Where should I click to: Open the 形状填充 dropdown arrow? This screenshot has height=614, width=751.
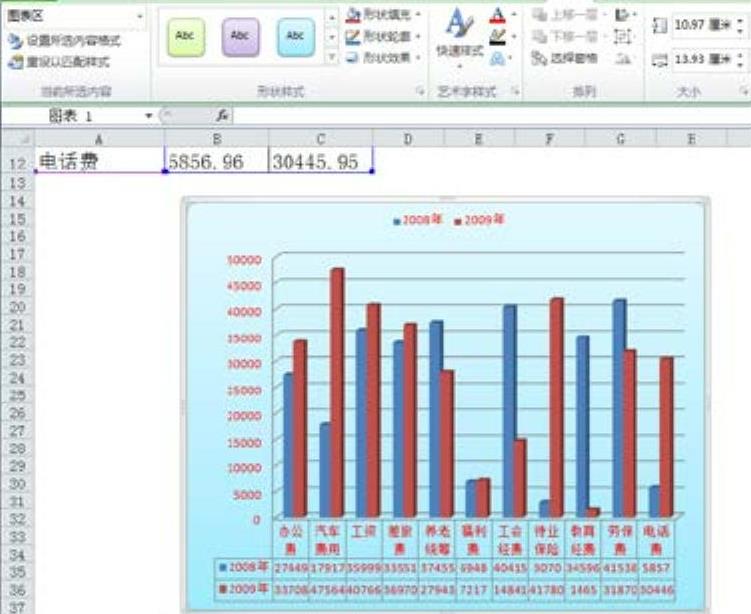point(418,15)
